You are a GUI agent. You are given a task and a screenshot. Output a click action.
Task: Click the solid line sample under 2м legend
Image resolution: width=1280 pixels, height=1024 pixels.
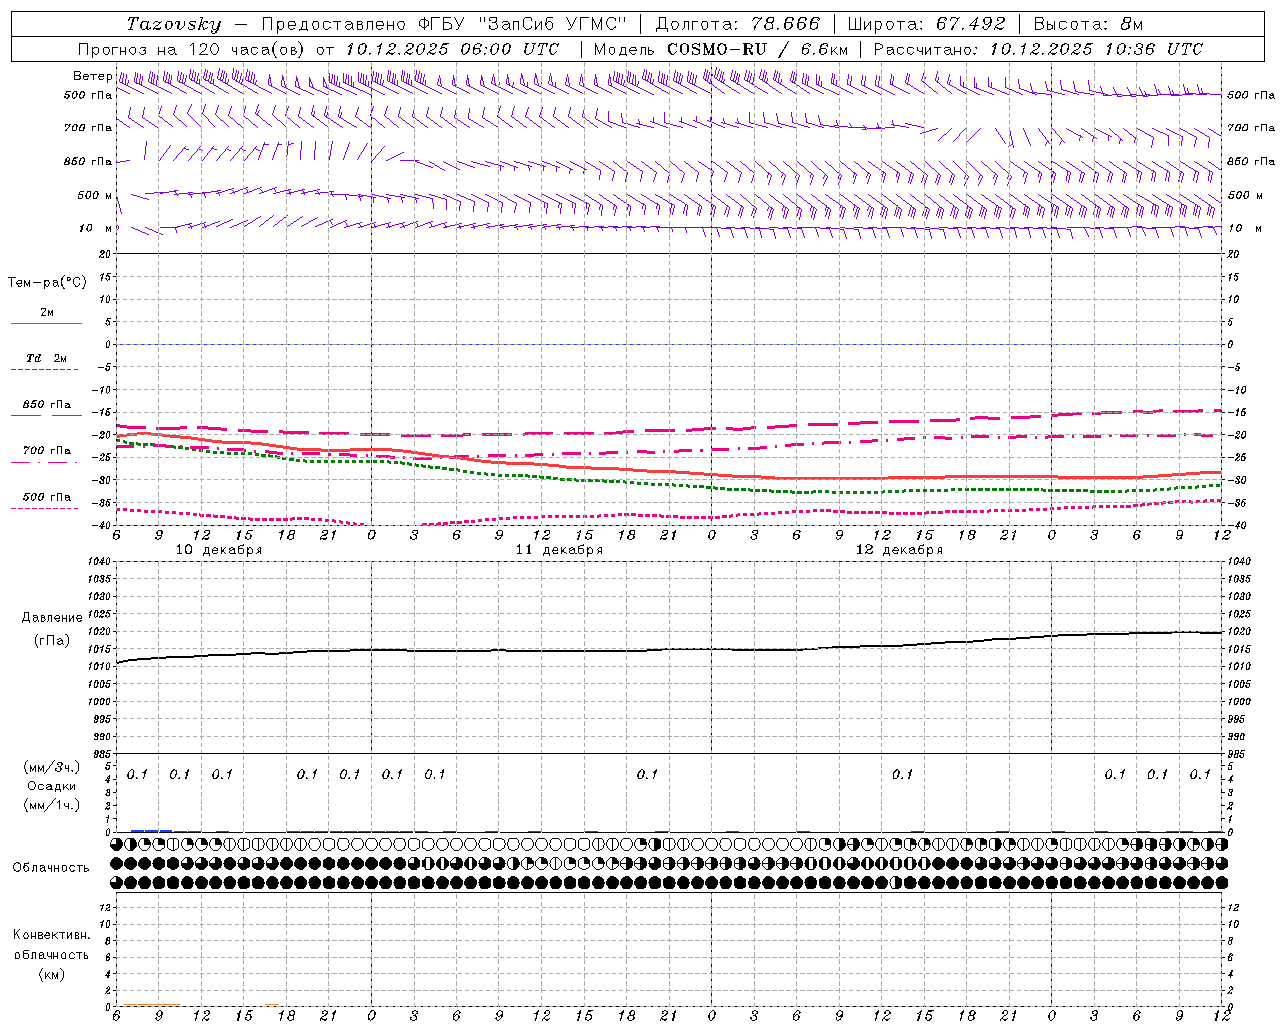point(46,324)
